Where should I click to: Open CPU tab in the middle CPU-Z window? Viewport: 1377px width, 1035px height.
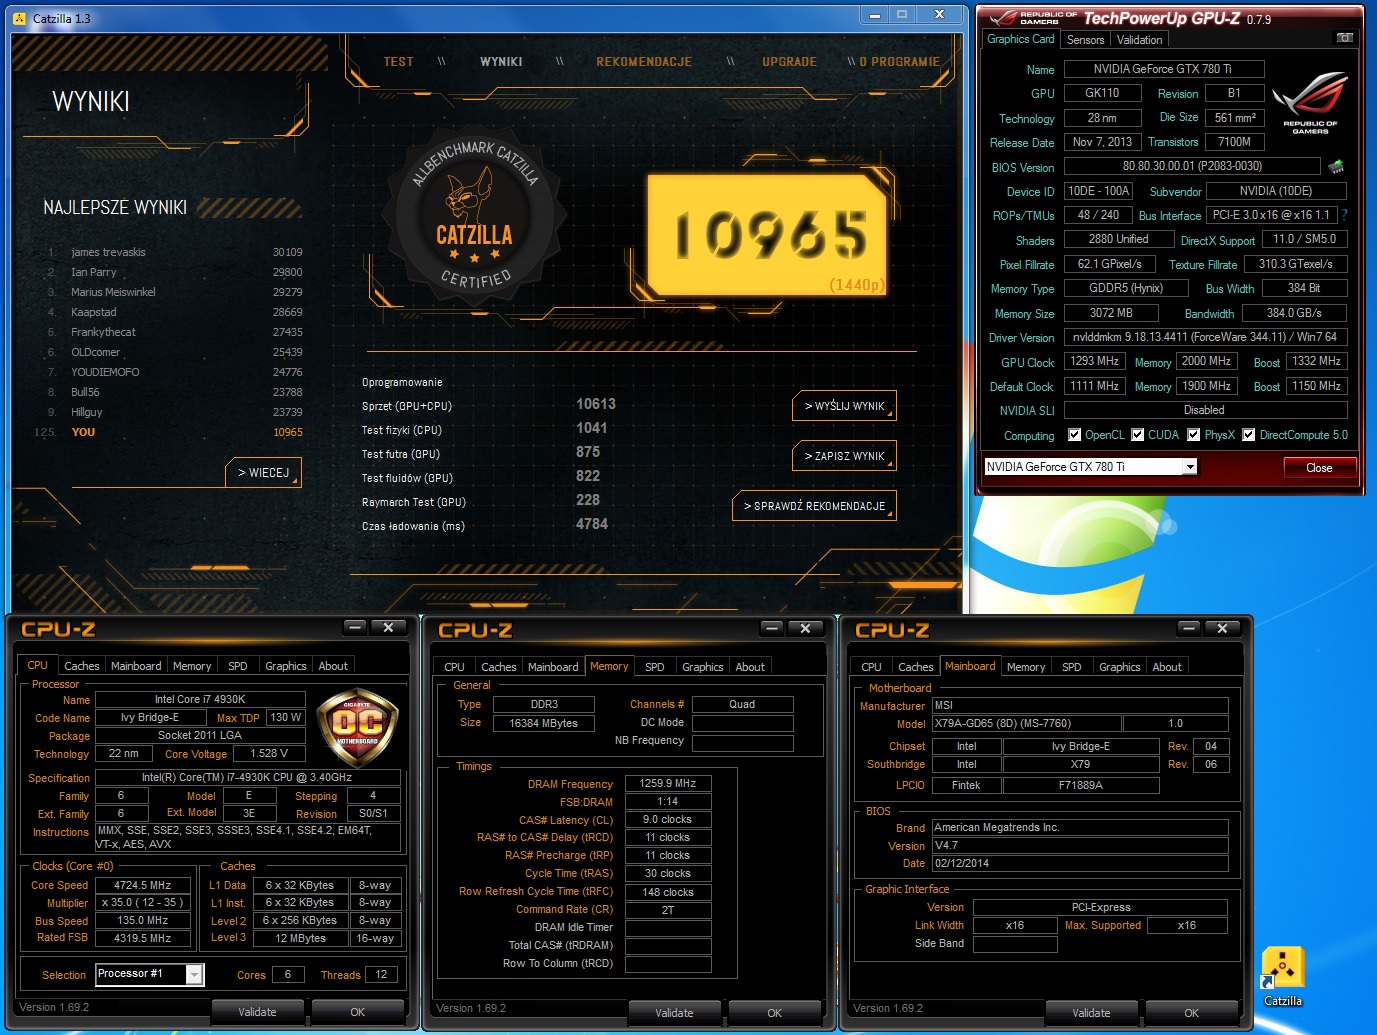click(x=454, y=667)
